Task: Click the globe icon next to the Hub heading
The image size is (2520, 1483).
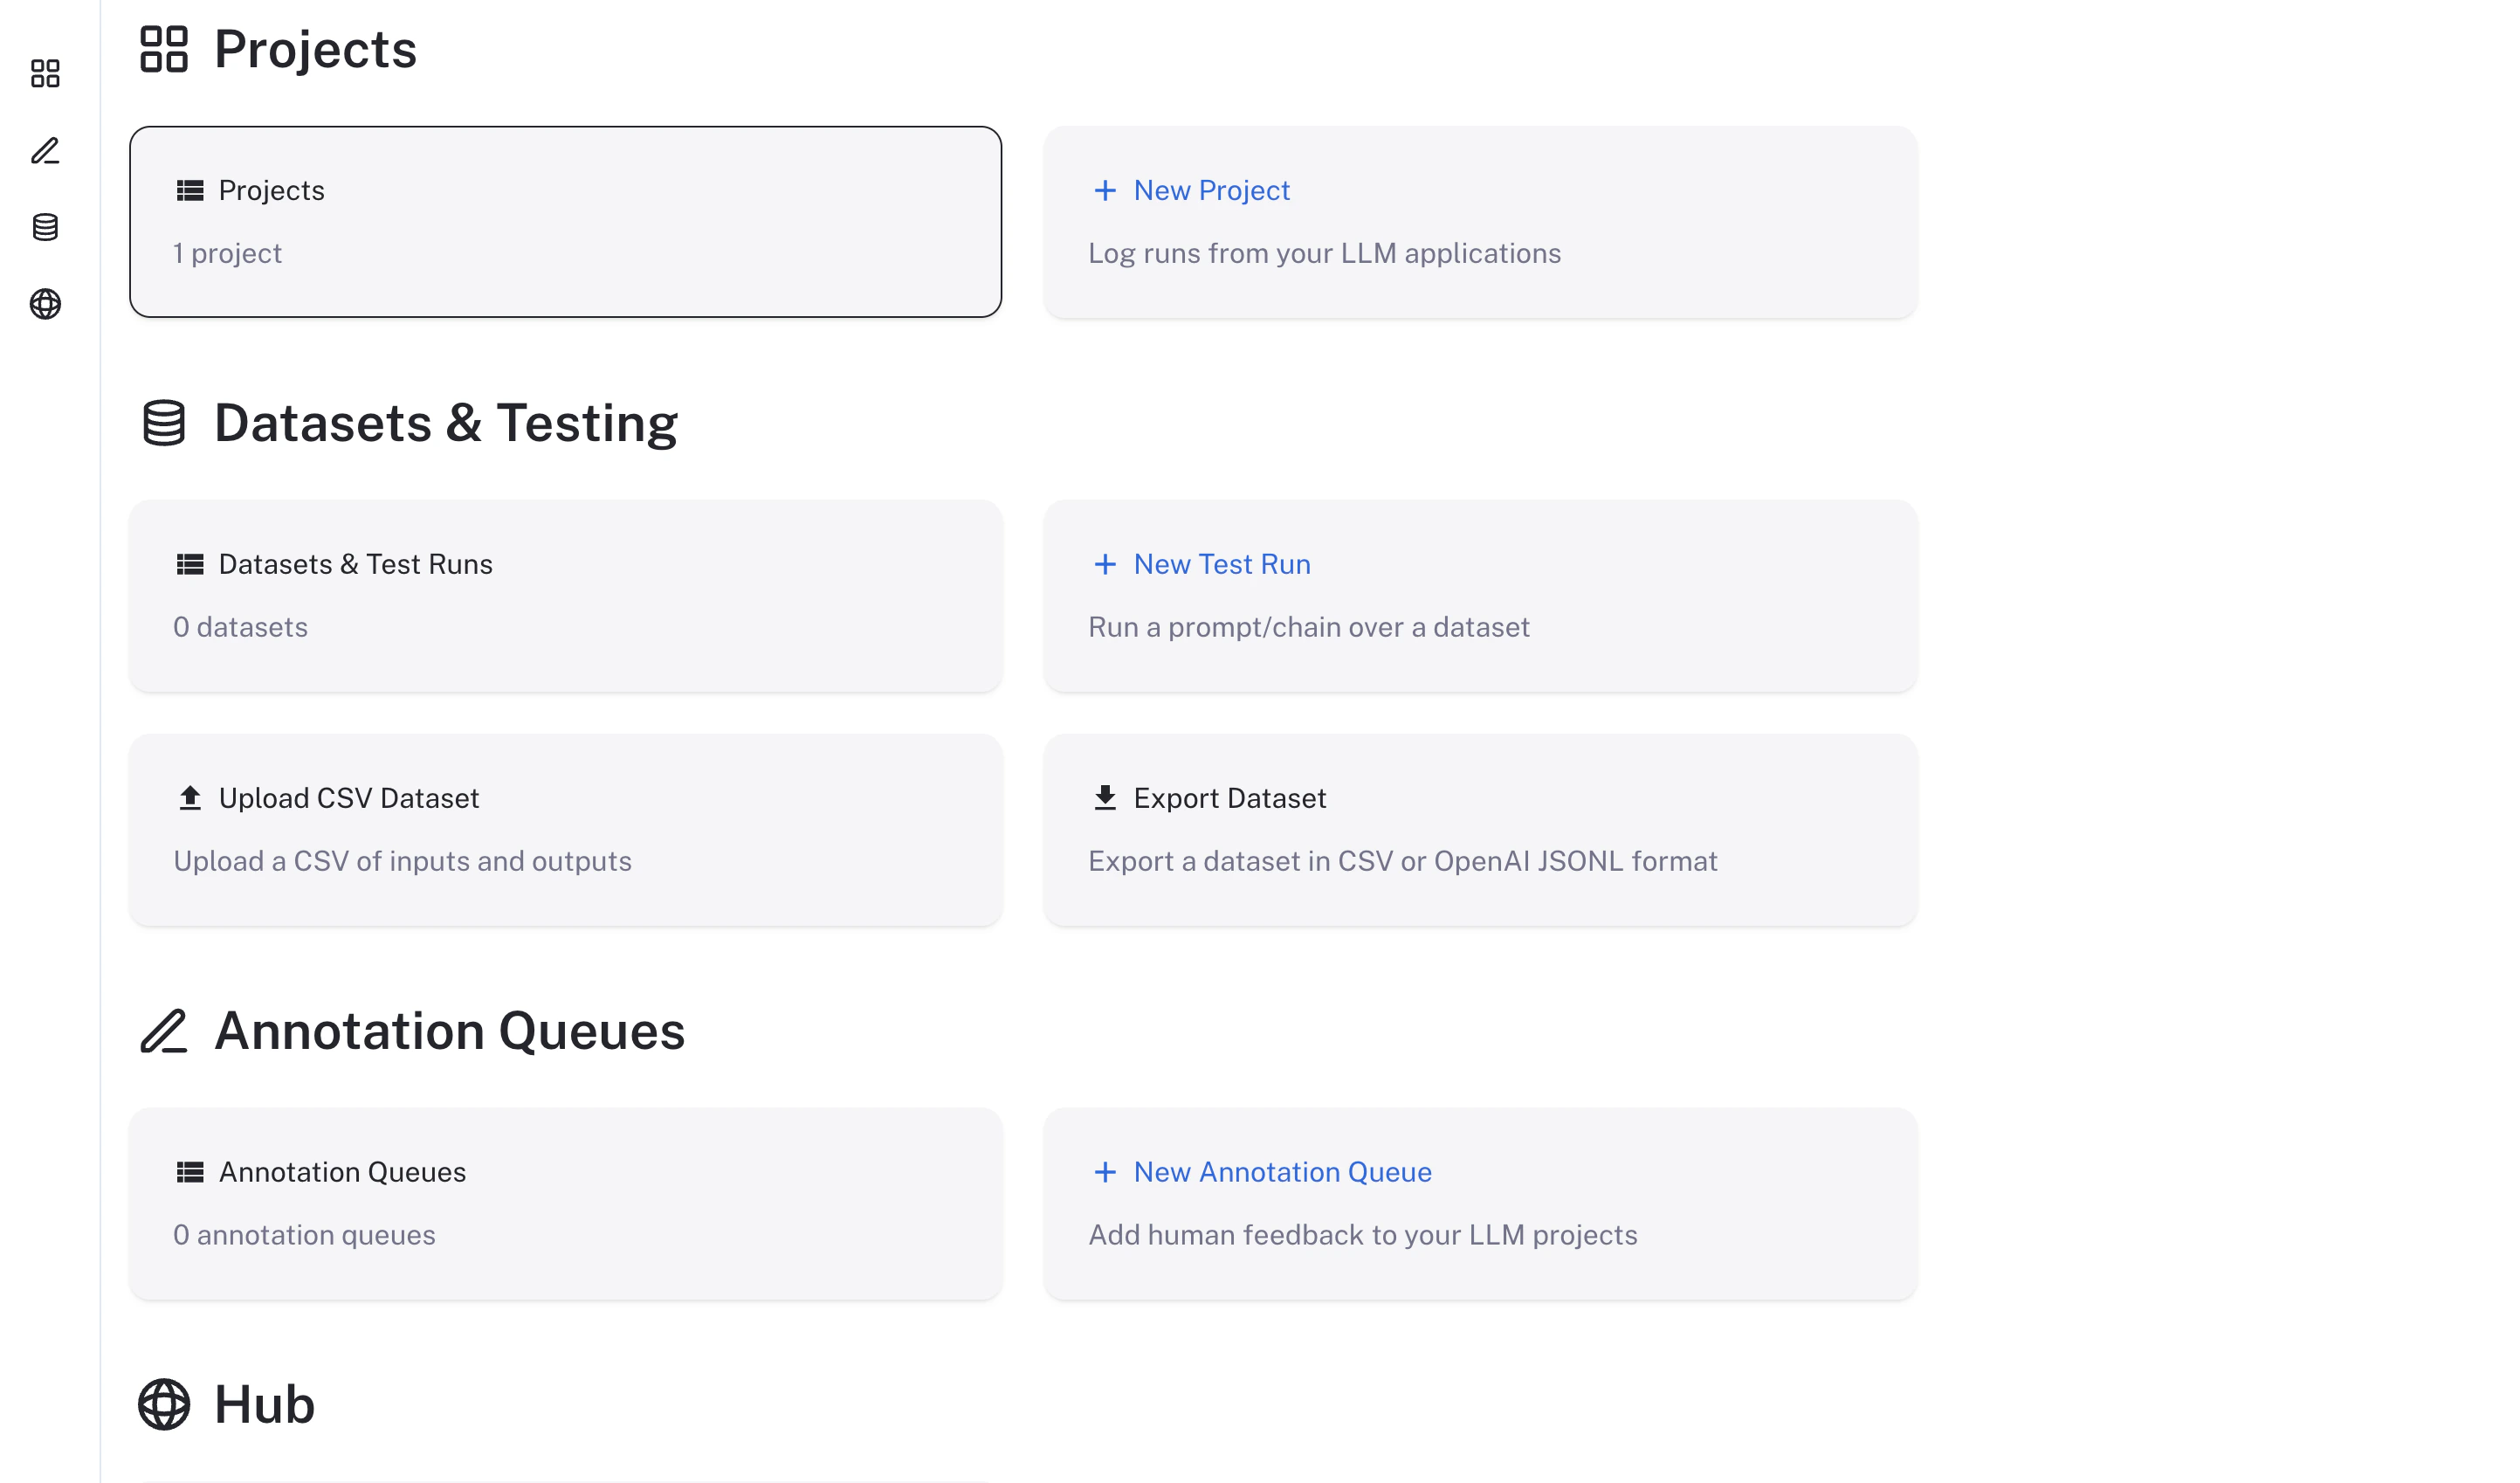Action: point(163,1404)
